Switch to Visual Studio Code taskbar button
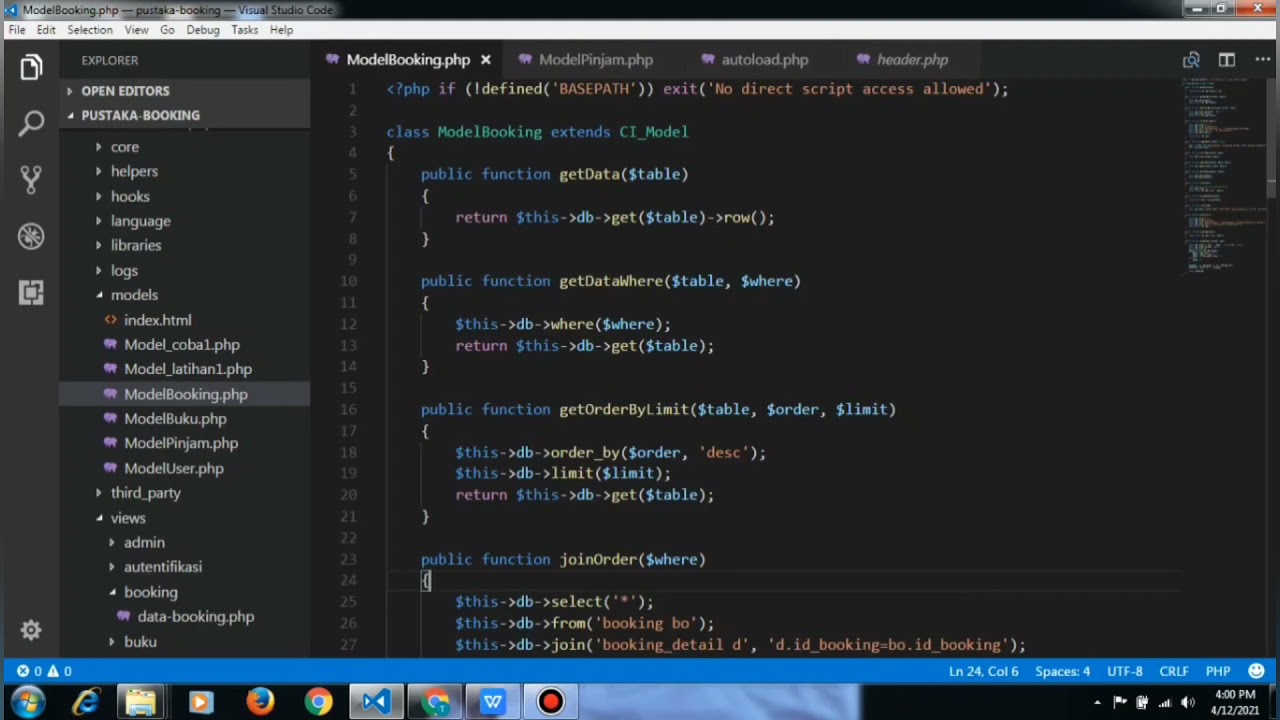 (x=376, y=702)
